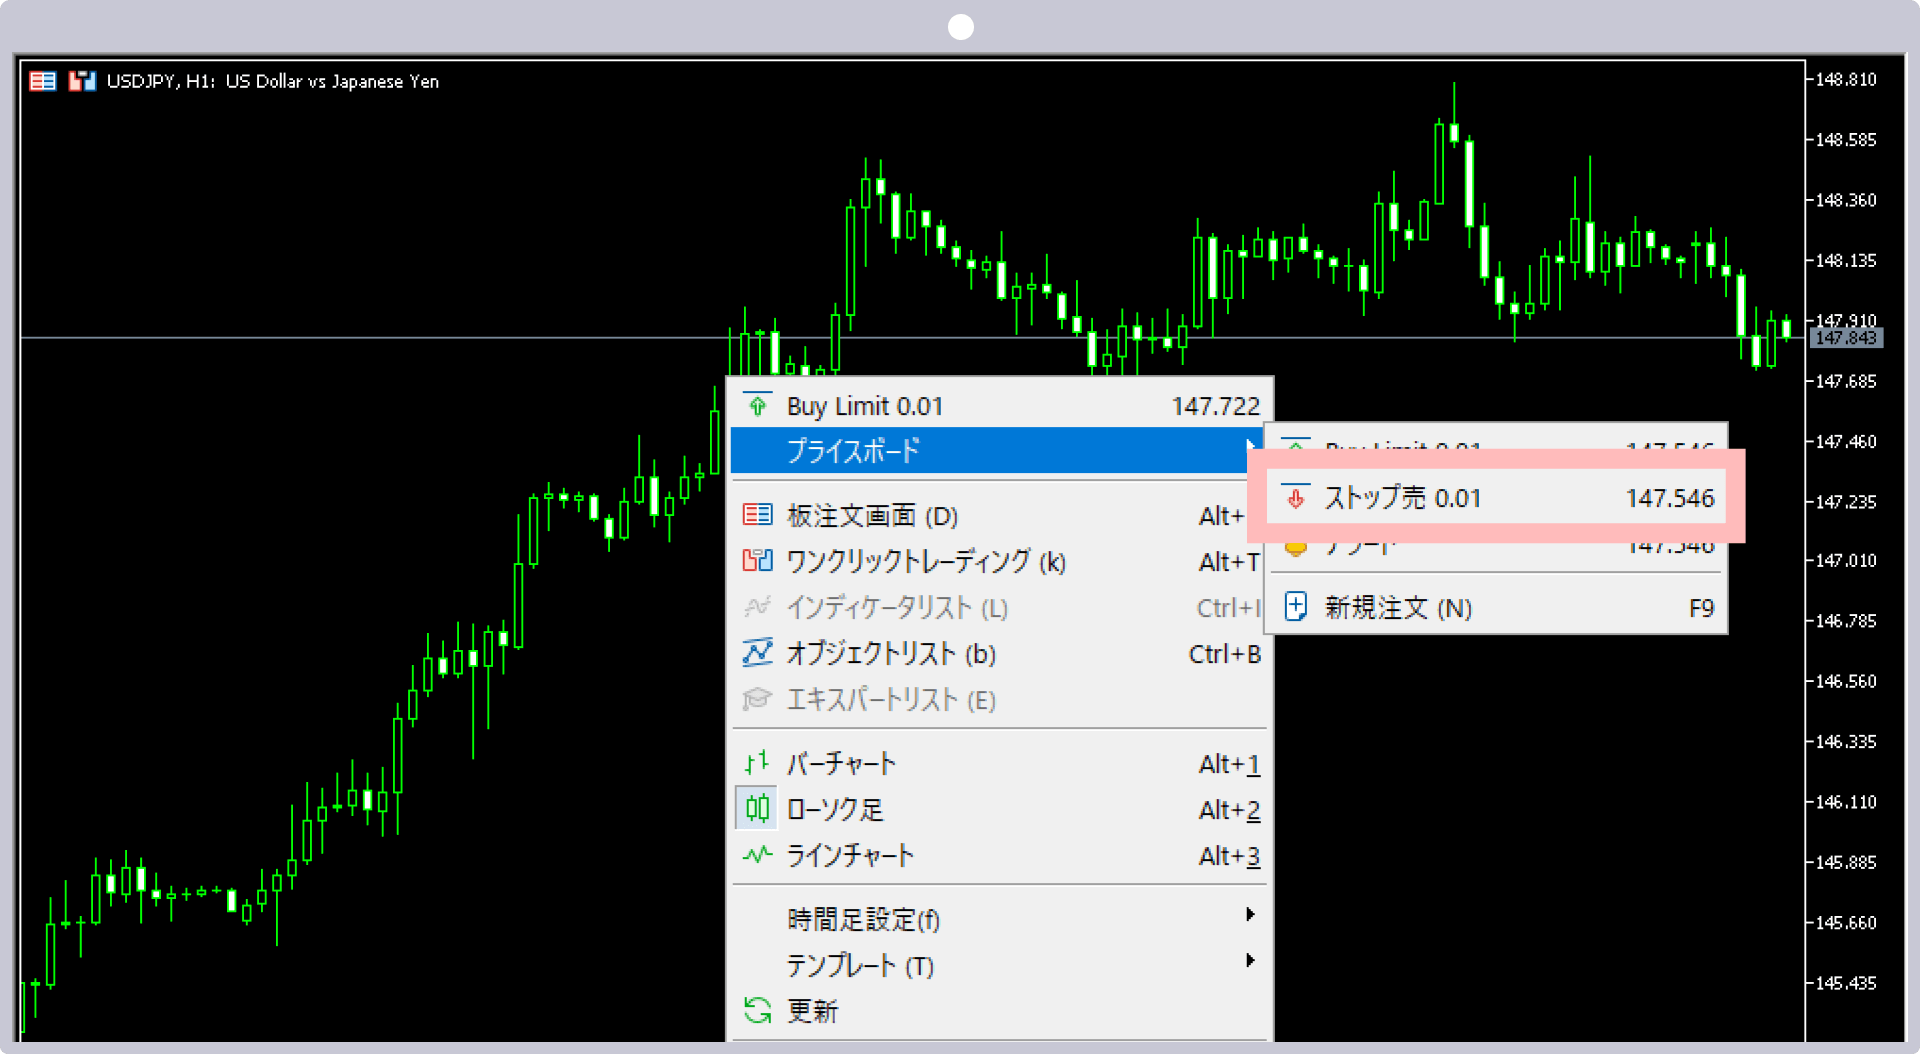Screen dimensions: 1920x1054
Task: Click price scale value 147.010
Action: tap(1846, 561)
